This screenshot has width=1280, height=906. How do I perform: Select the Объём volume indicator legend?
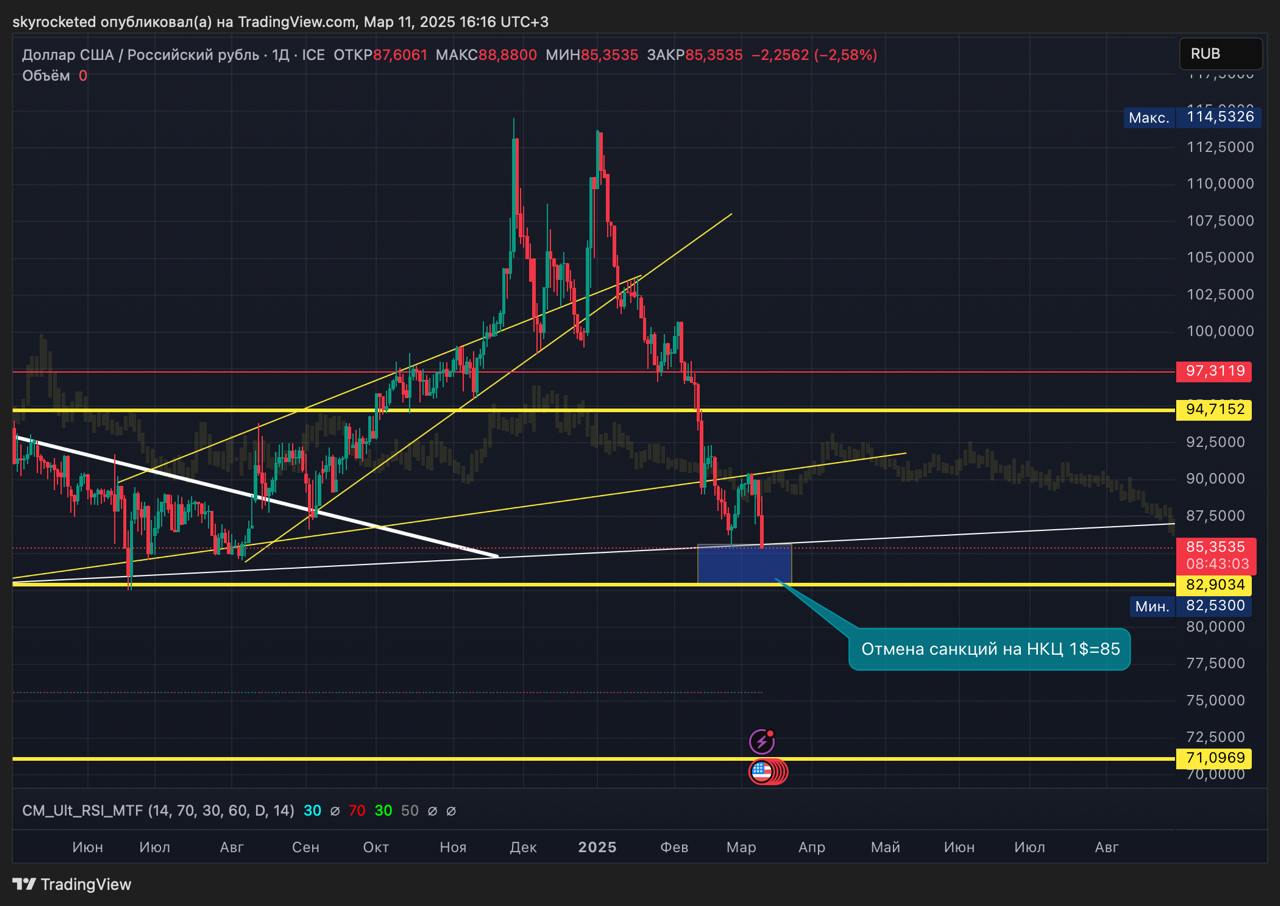tap(55, 75)
